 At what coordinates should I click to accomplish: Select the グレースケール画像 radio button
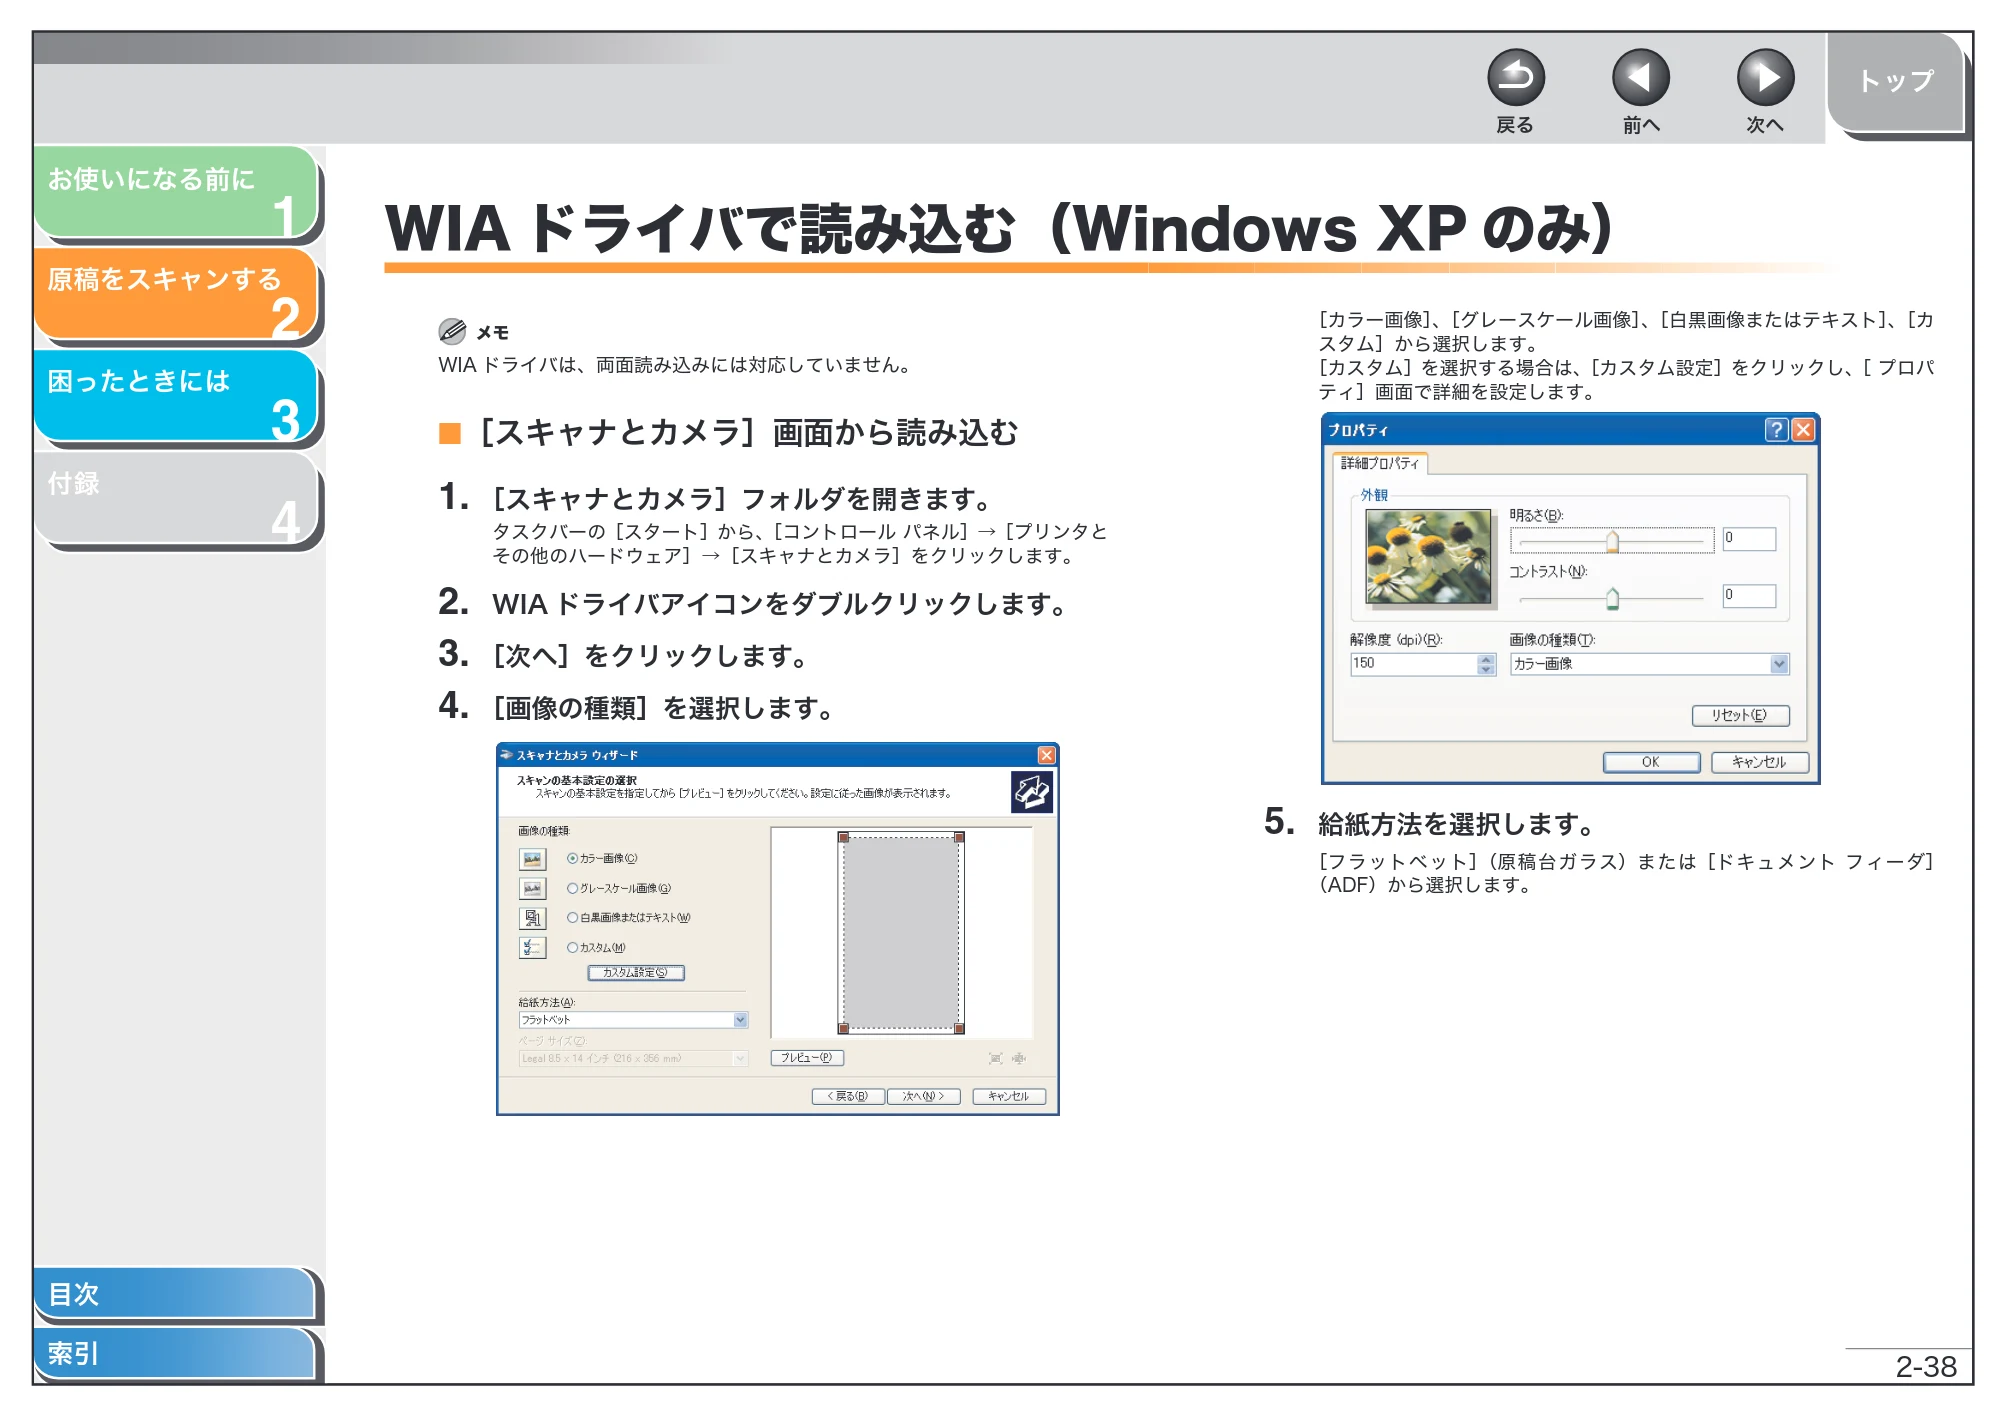tap(572, 888)
